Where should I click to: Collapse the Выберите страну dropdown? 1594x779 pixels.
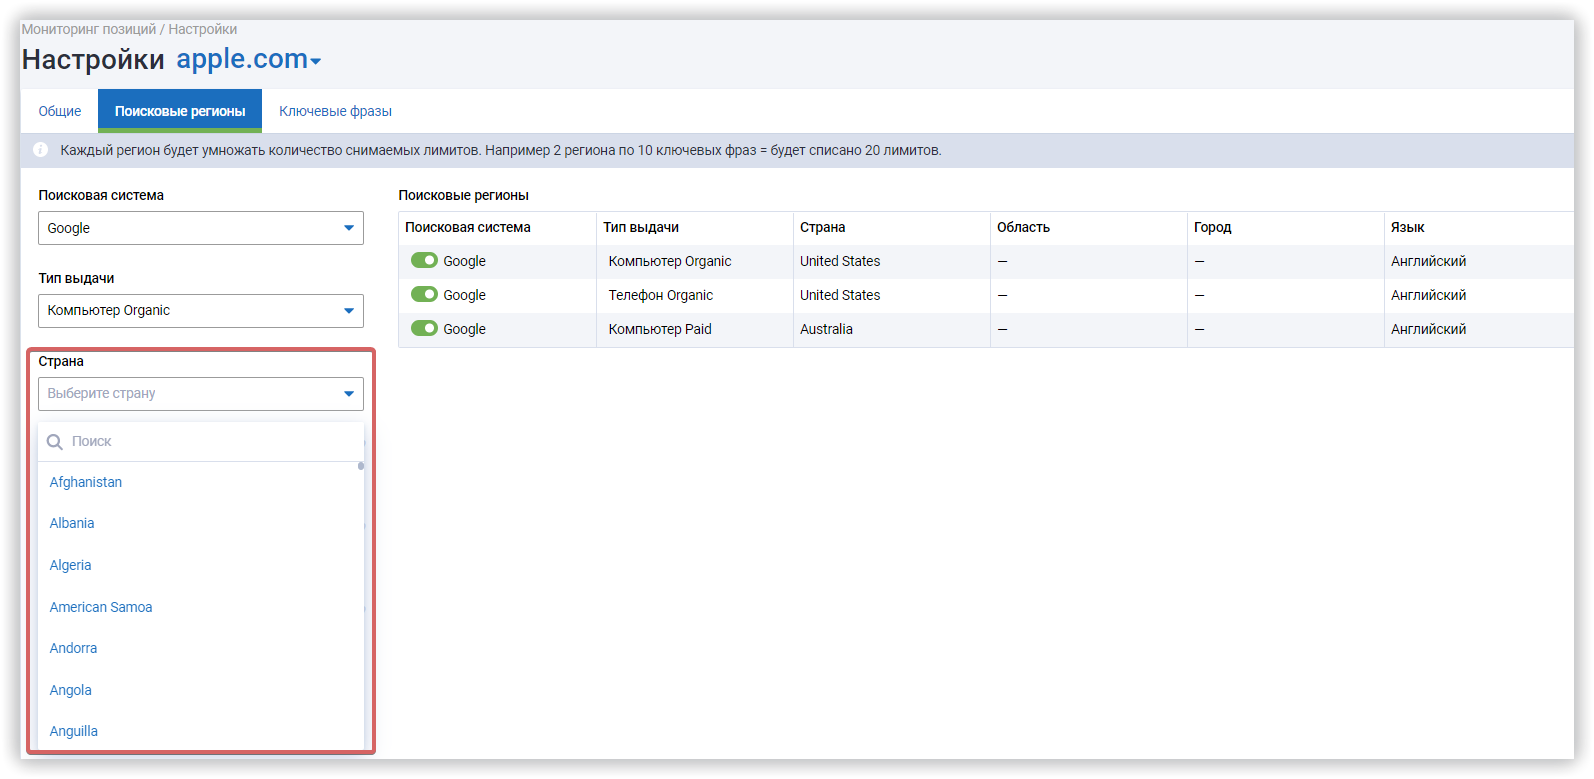pos(201,394)
